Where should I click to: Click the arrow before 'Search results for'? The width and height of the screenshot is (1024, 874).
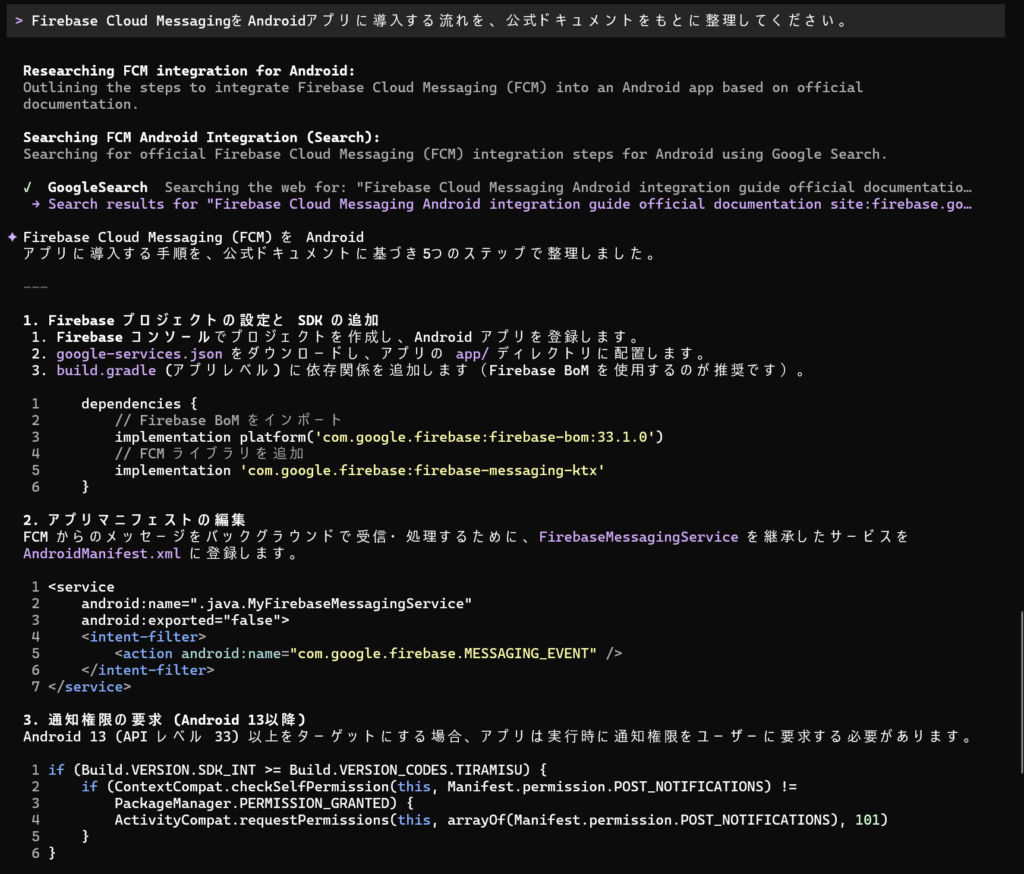[x=36, y=204]
